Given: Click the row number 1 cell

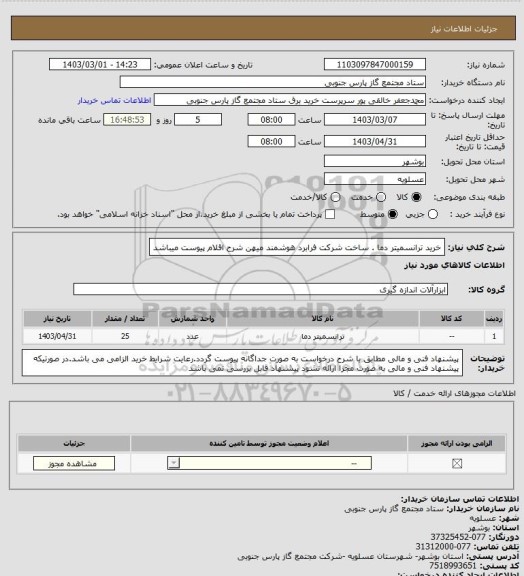Looking at the screenshot, I should pos(494,336).
